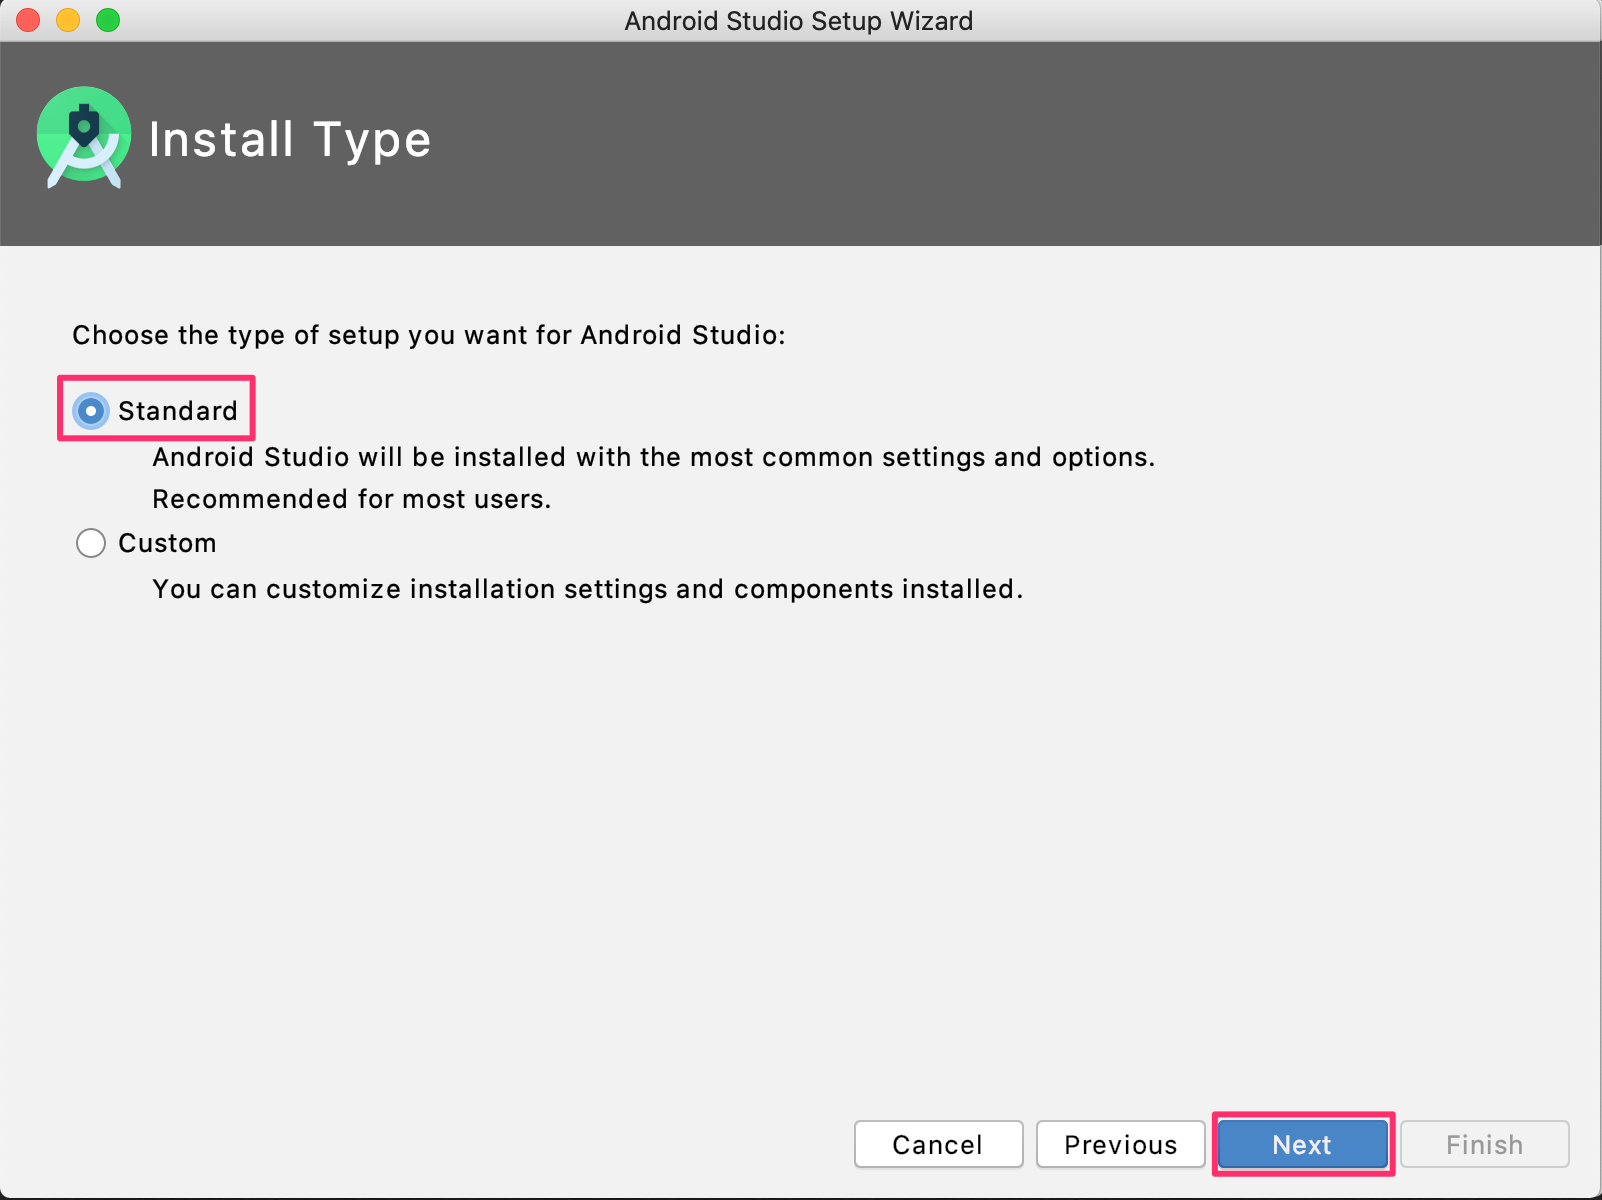Screen dimensions: 1602x1200
Task: Select the Standard install type radio button
Action: pyautogui.click(x=91, y=411)
